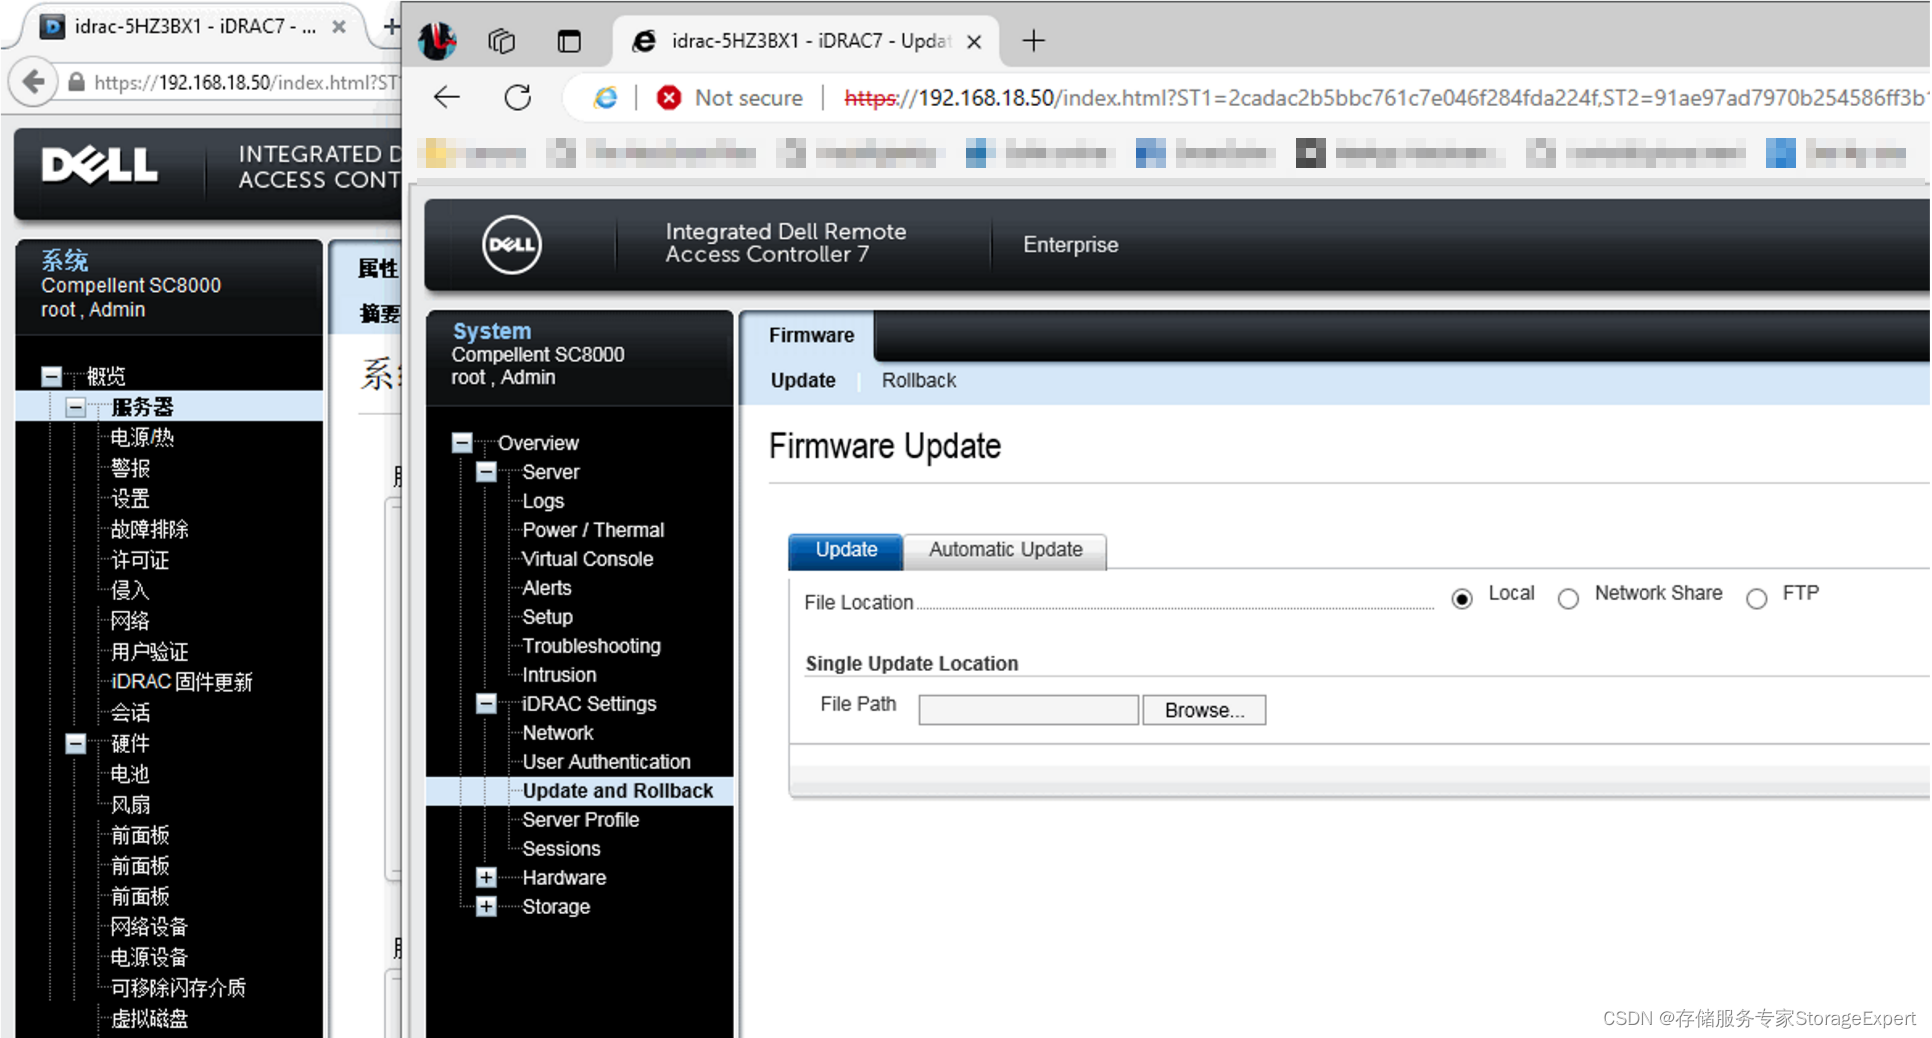Screen dimensions: 1932x1038
Task: Click into the File Path input field
Action: [x=1028, y=710]
